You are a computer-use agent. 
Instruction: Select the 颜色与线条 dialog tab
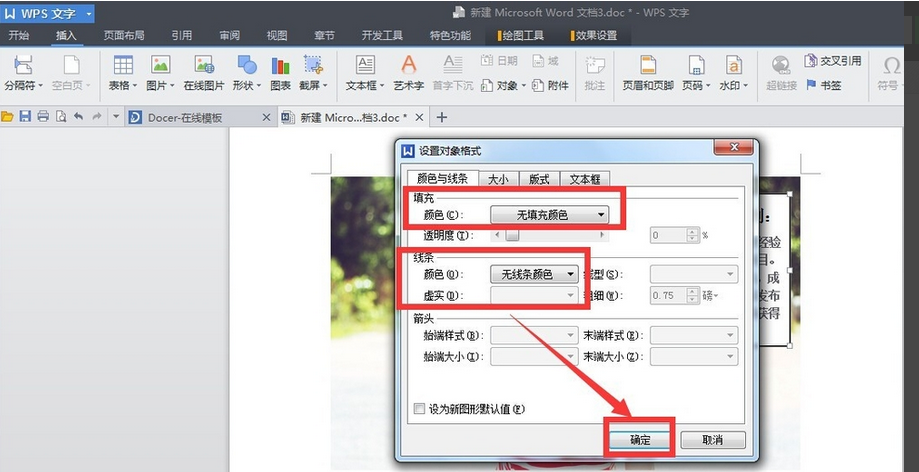click(x=442, y=178)
